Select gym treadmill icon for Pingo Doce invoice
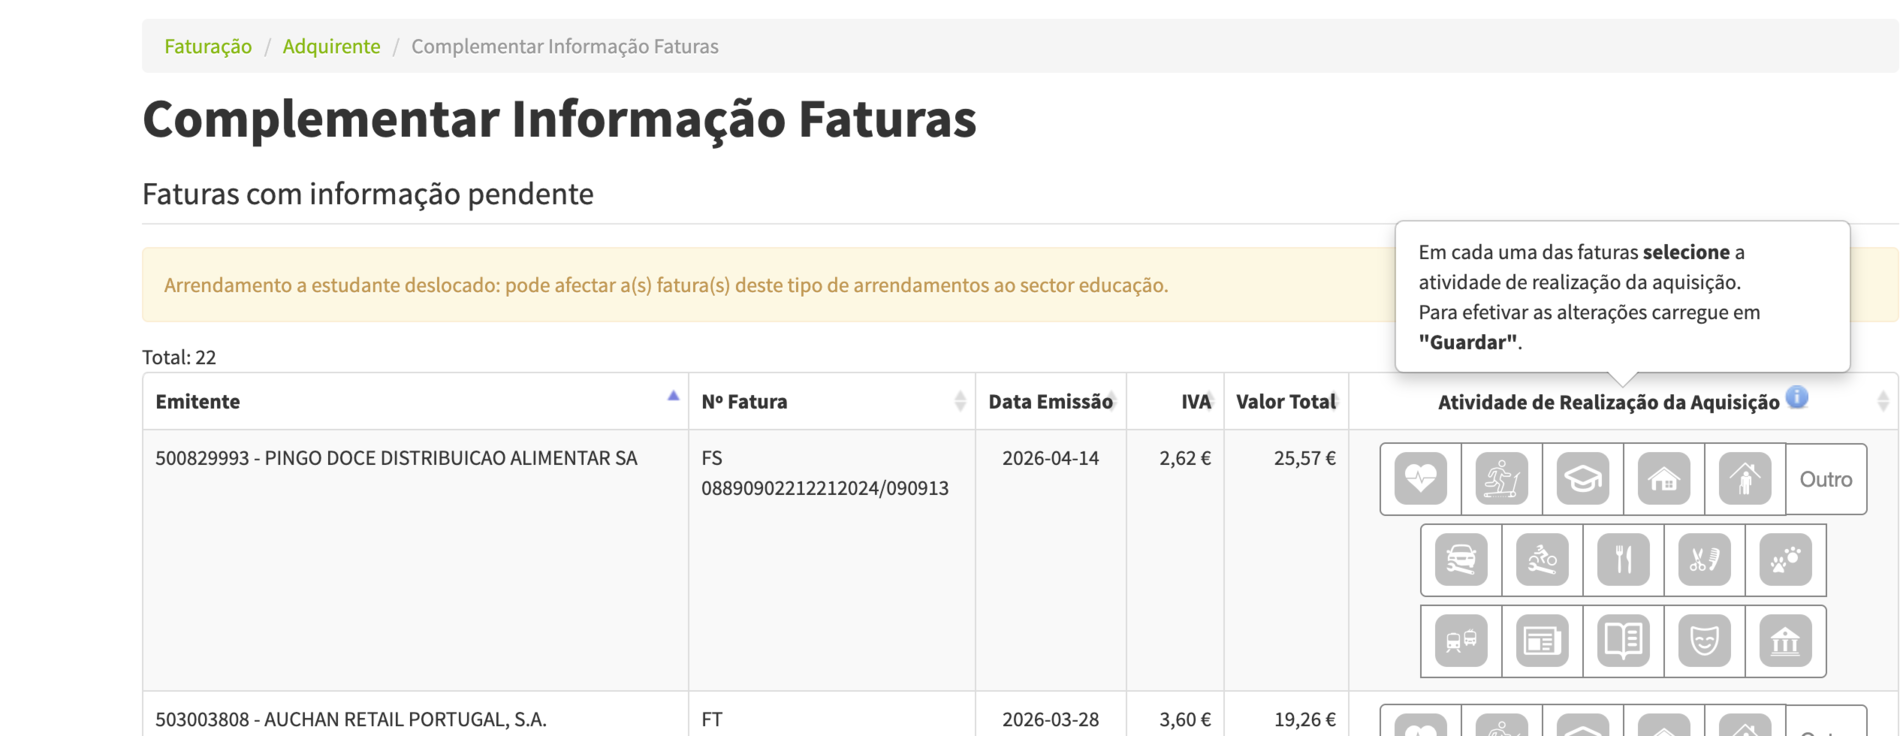Viewport: 1900px width, 736px height. pyautogui.click(x=1502, y=479)
